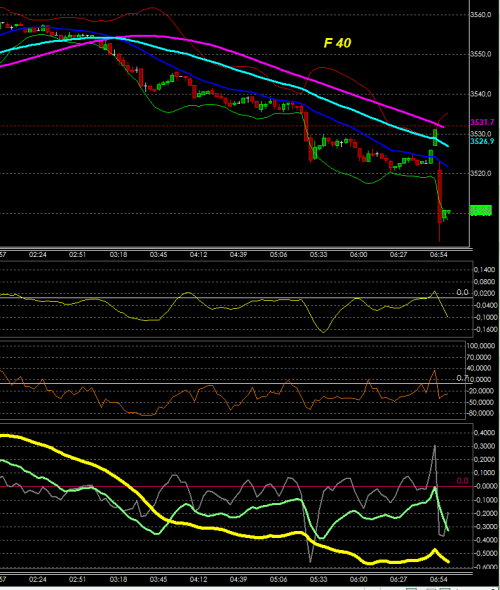Click the divider bar below the price chart time axis
This screenshot has width=500, height=590.
click(x=236, y=248)
